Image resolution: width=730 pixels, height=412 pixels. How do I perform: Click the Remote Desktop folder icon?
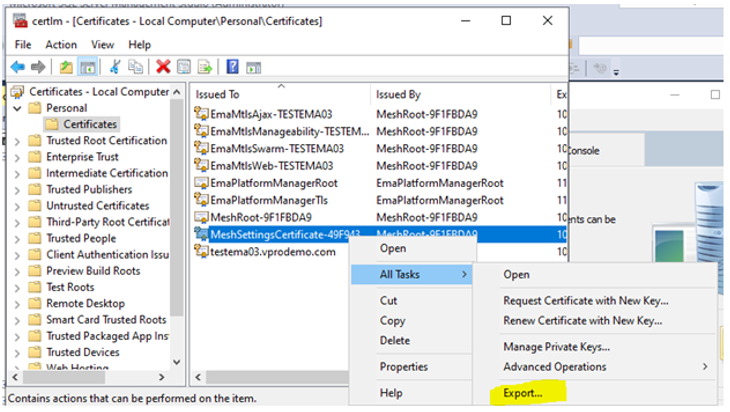click(35, 304)
